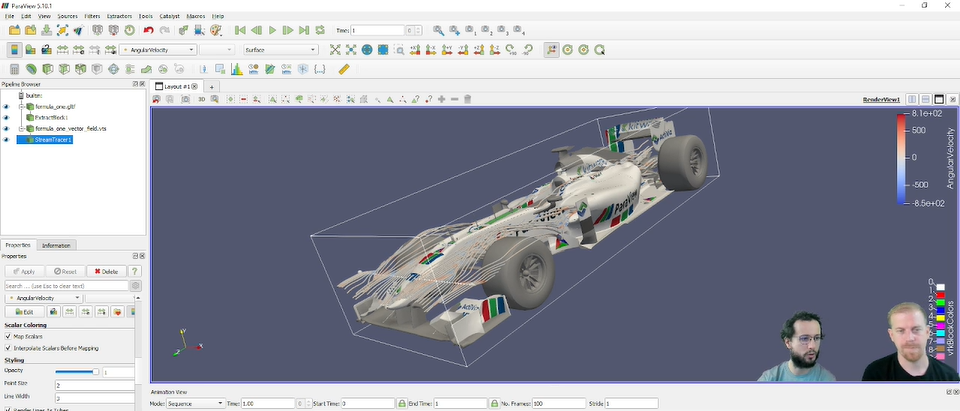960x411 pixels.
Task: Open the AngularVelocity coloring dropdown in toolbar
Action: (158, 50)
